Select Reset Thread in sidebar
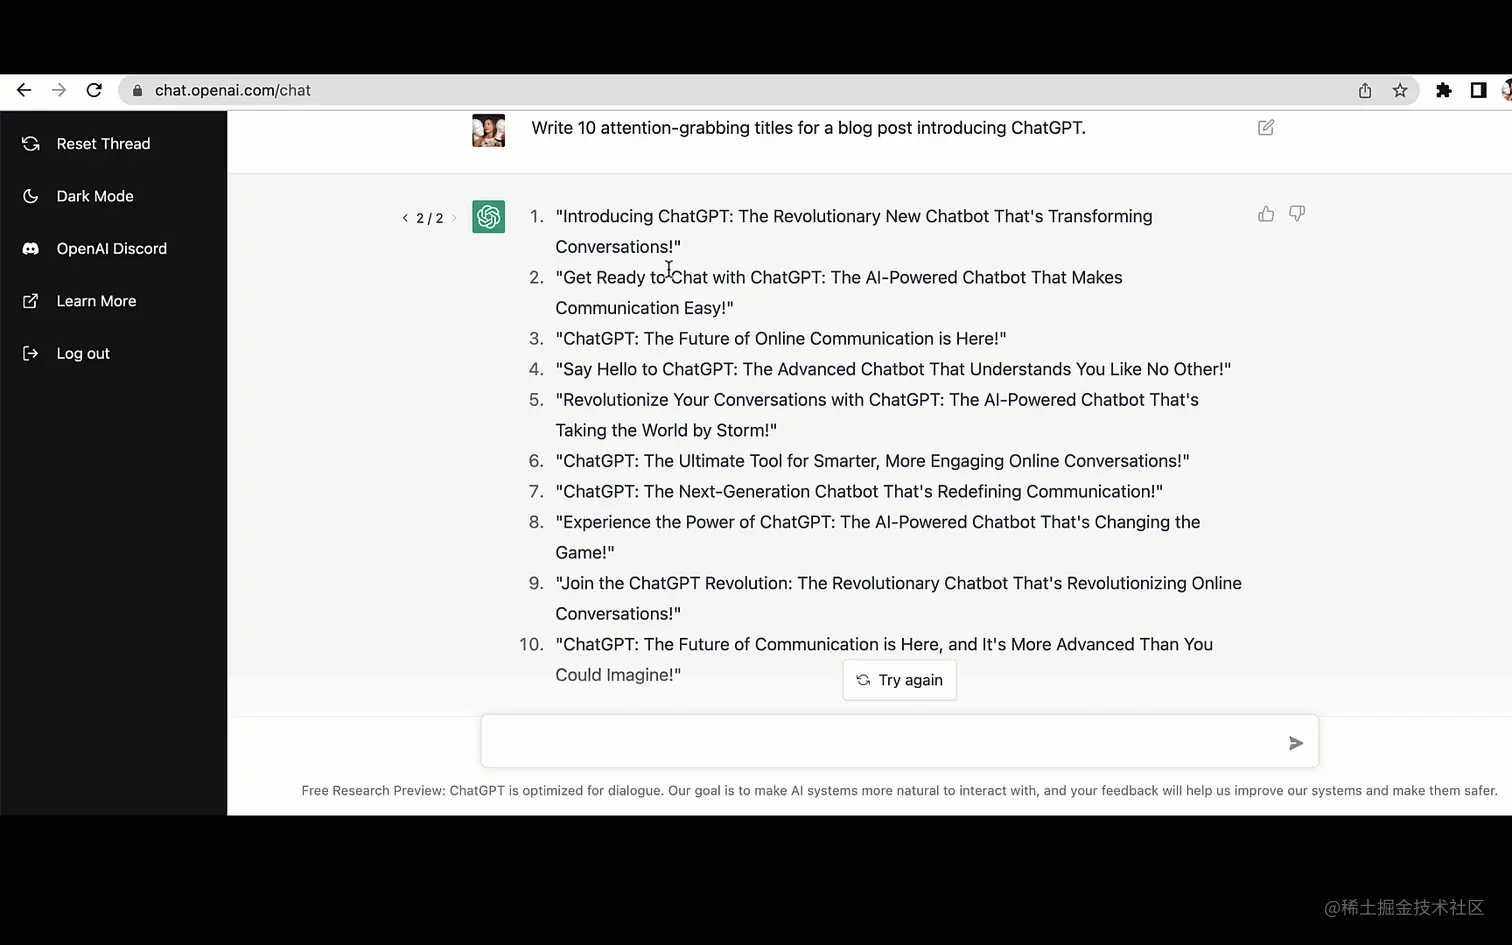This screenshot has width=1512, height=945. 103,144
